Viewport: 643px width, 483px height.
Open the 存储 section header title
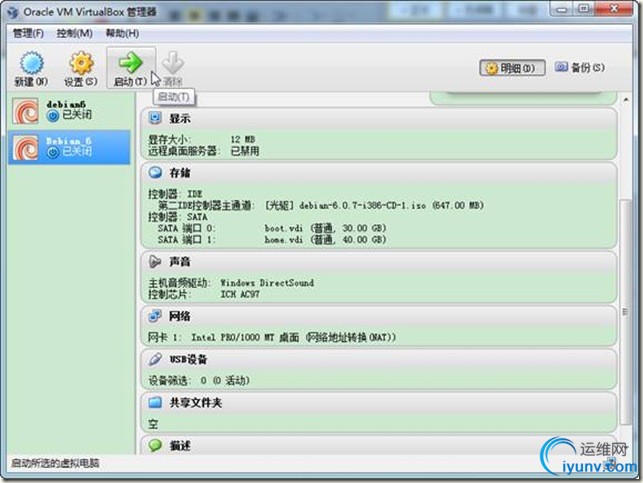[180, 173]
